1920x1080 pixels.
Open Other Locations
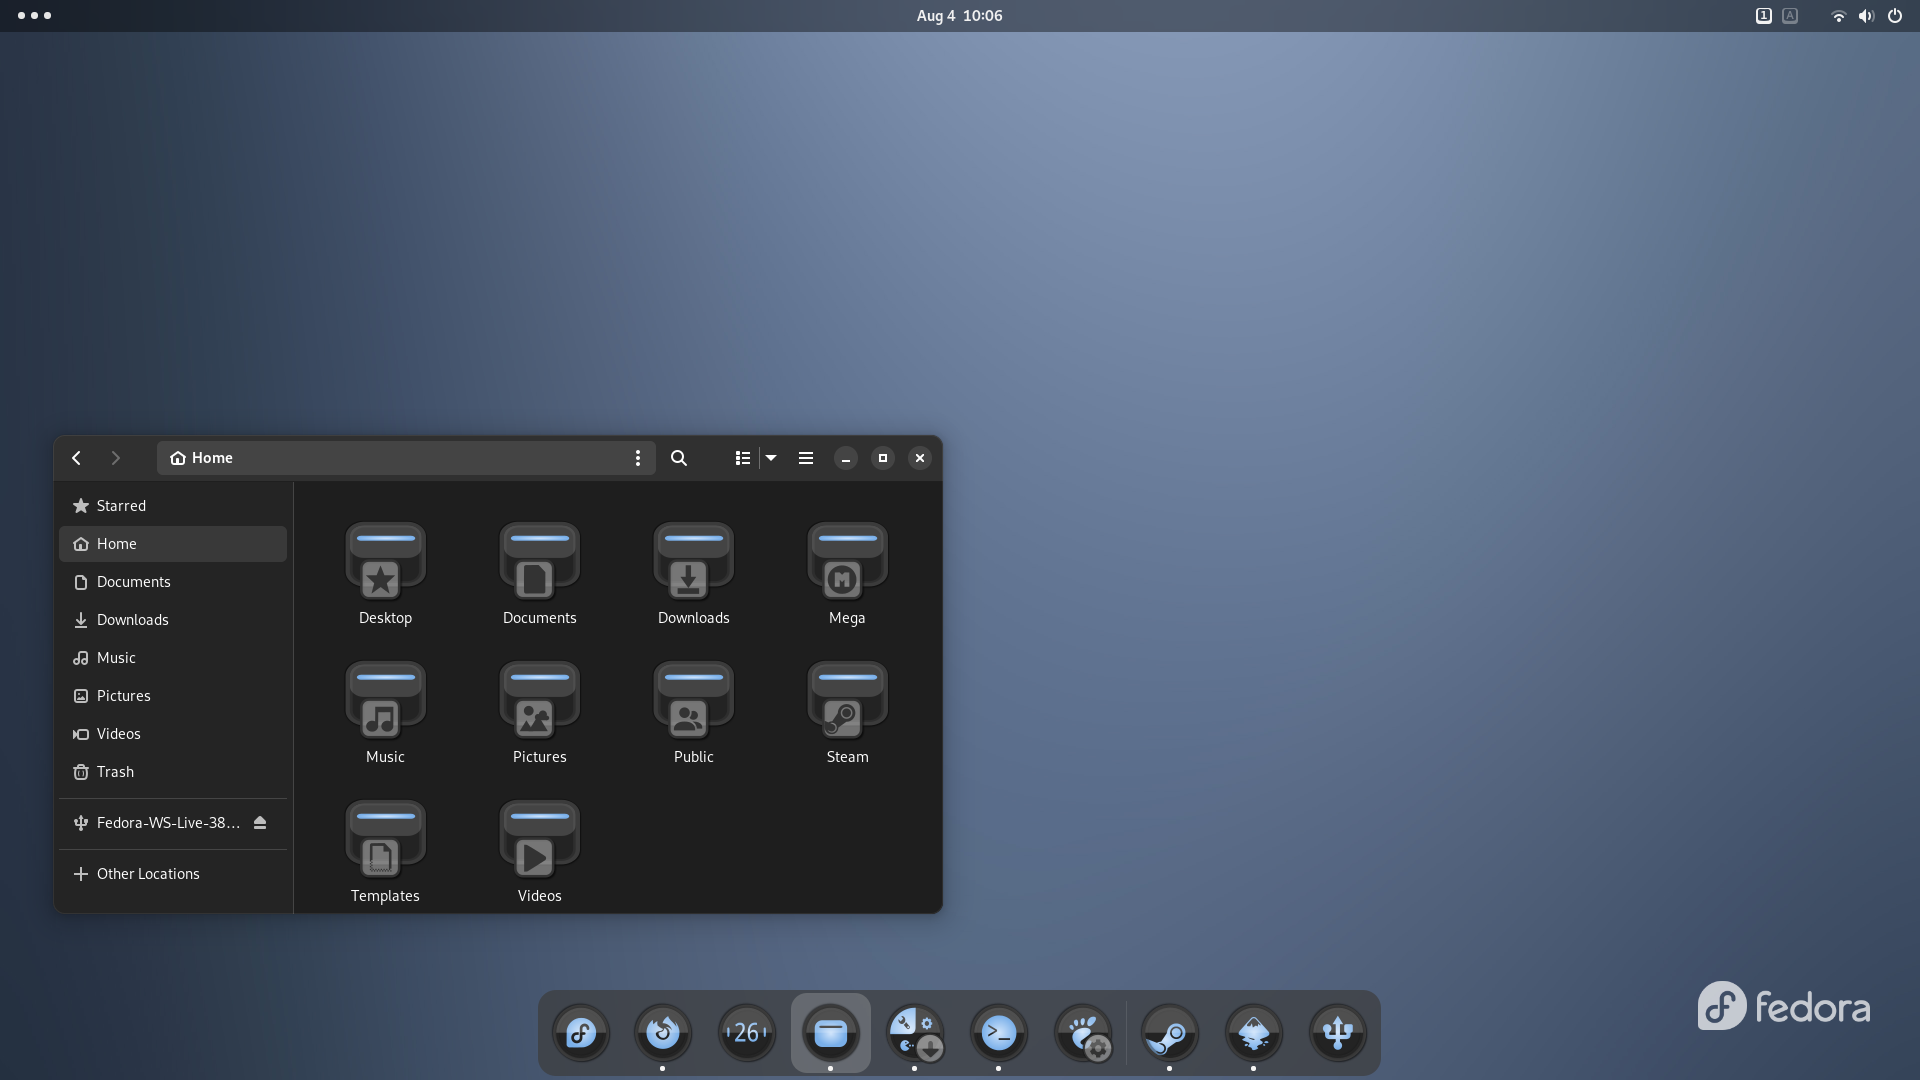pyautogui.click(x=148, y=874)
